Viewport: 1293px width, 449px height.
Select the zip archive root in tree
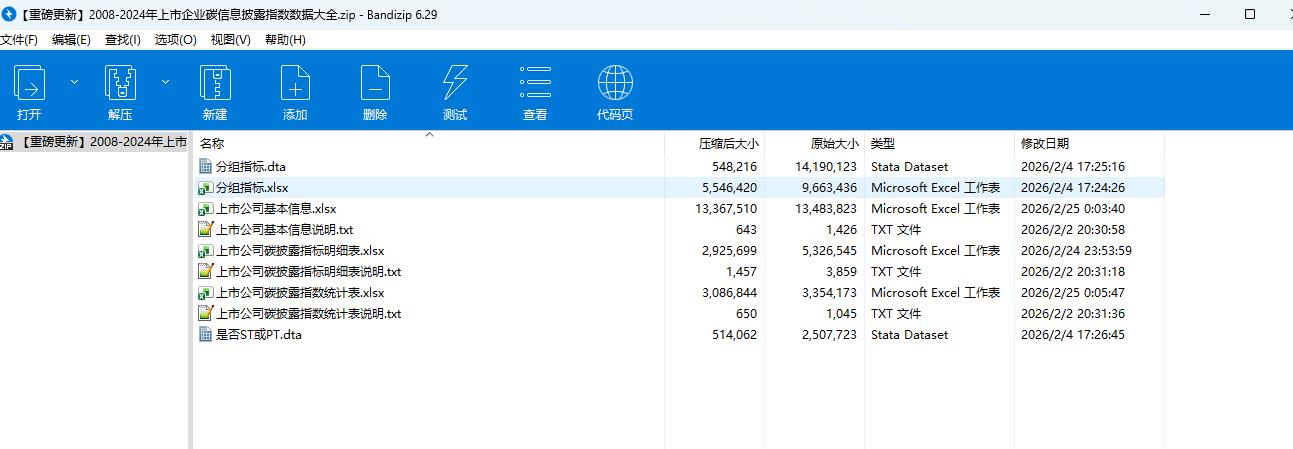[x=94, y=142]
